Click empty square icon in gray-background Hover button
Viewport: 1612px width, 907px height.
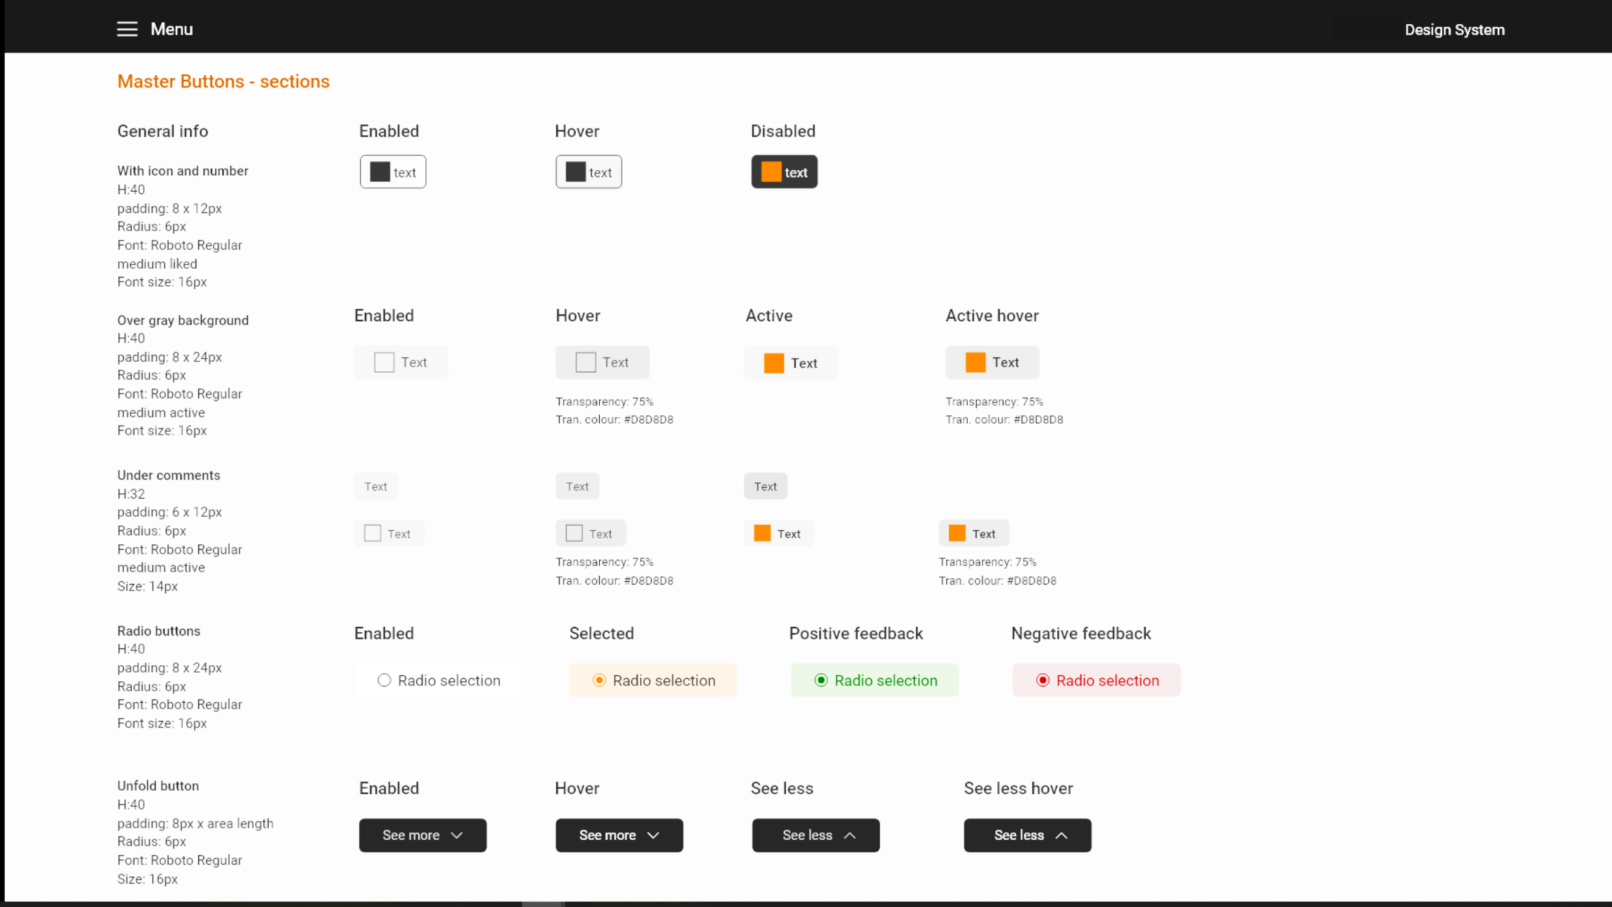(586, 362)
